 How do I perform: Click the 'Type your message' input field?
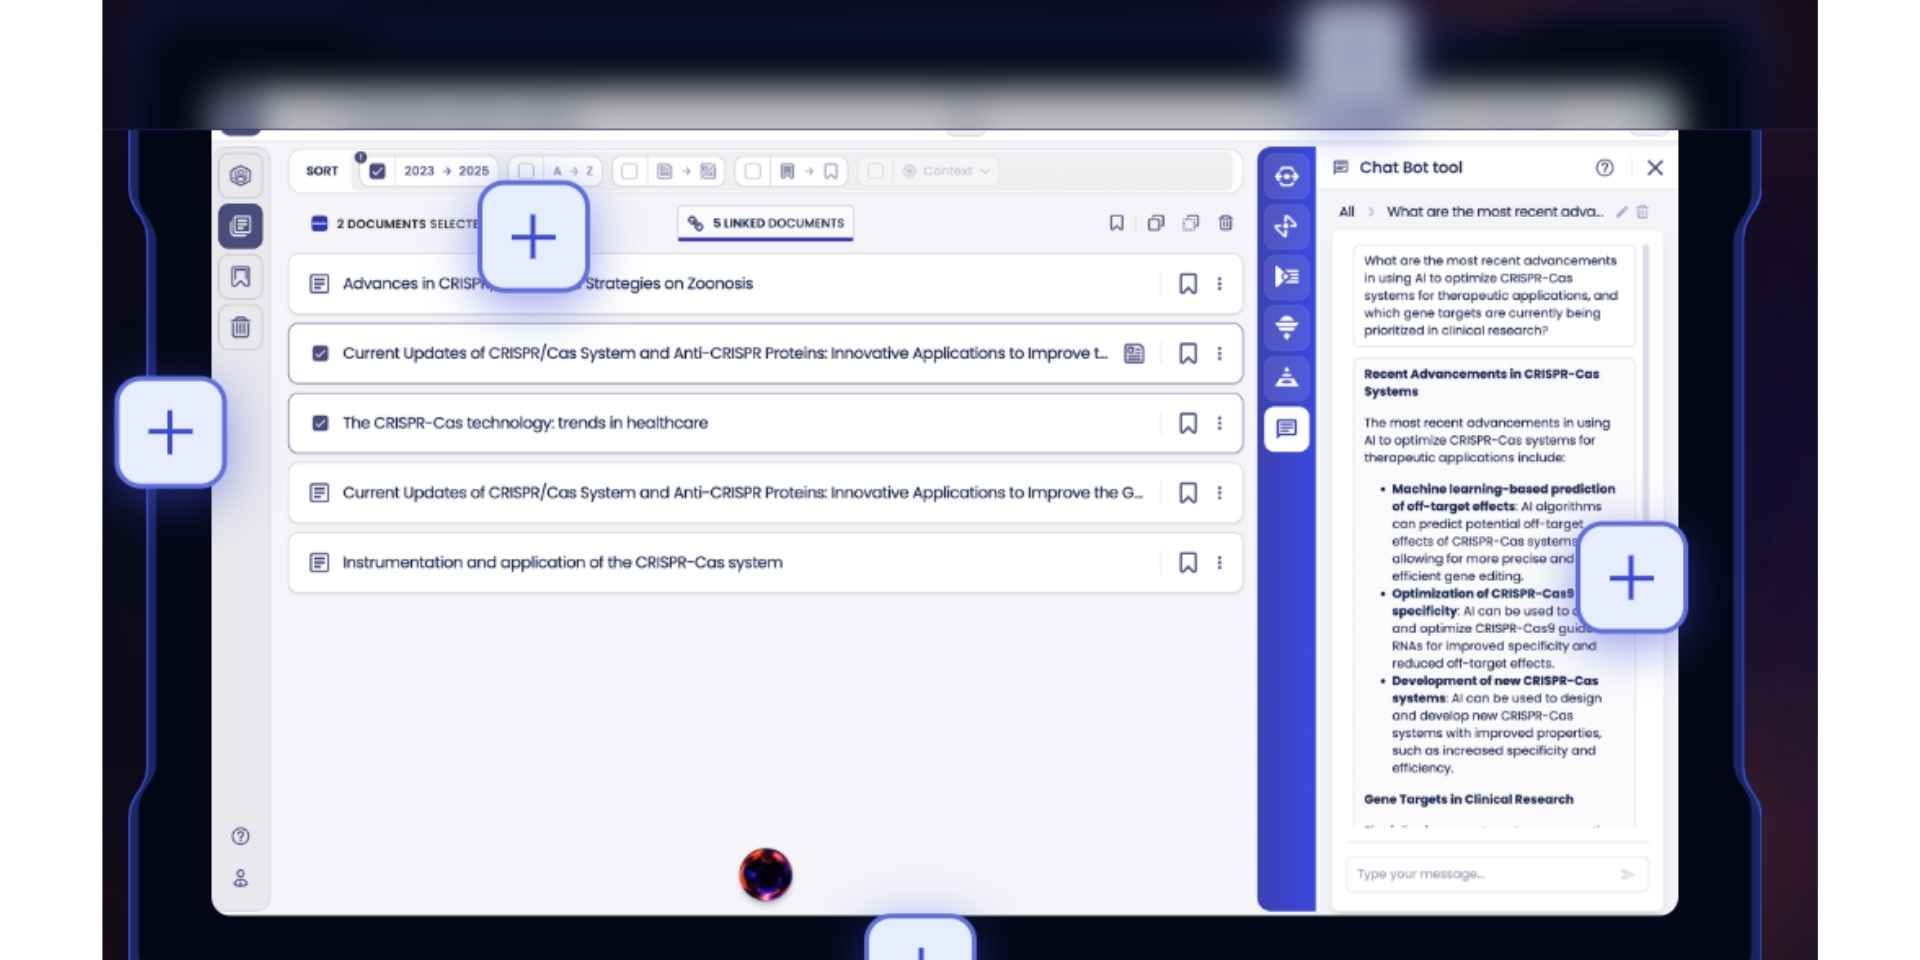tap(1480, 874)
